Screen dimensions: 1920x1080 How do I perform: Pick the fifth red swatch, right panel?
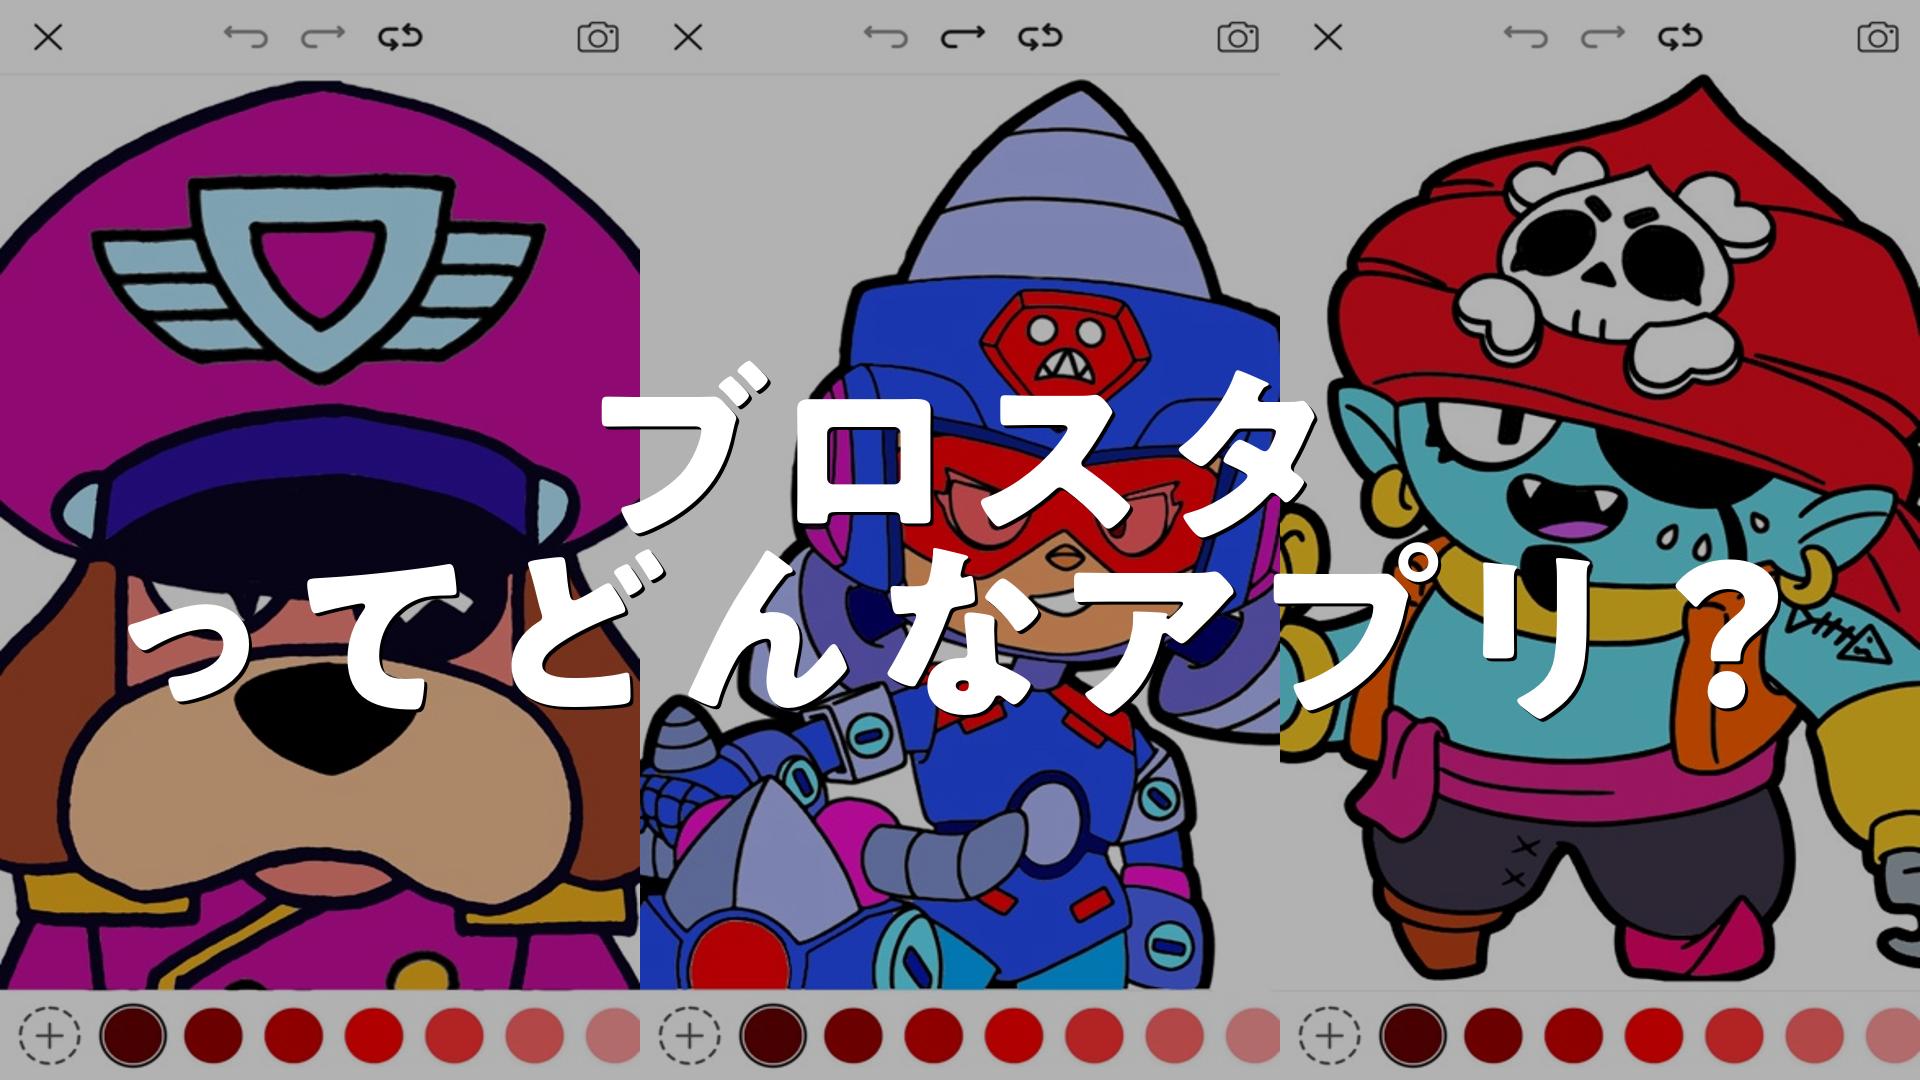coord(1734,1035)
